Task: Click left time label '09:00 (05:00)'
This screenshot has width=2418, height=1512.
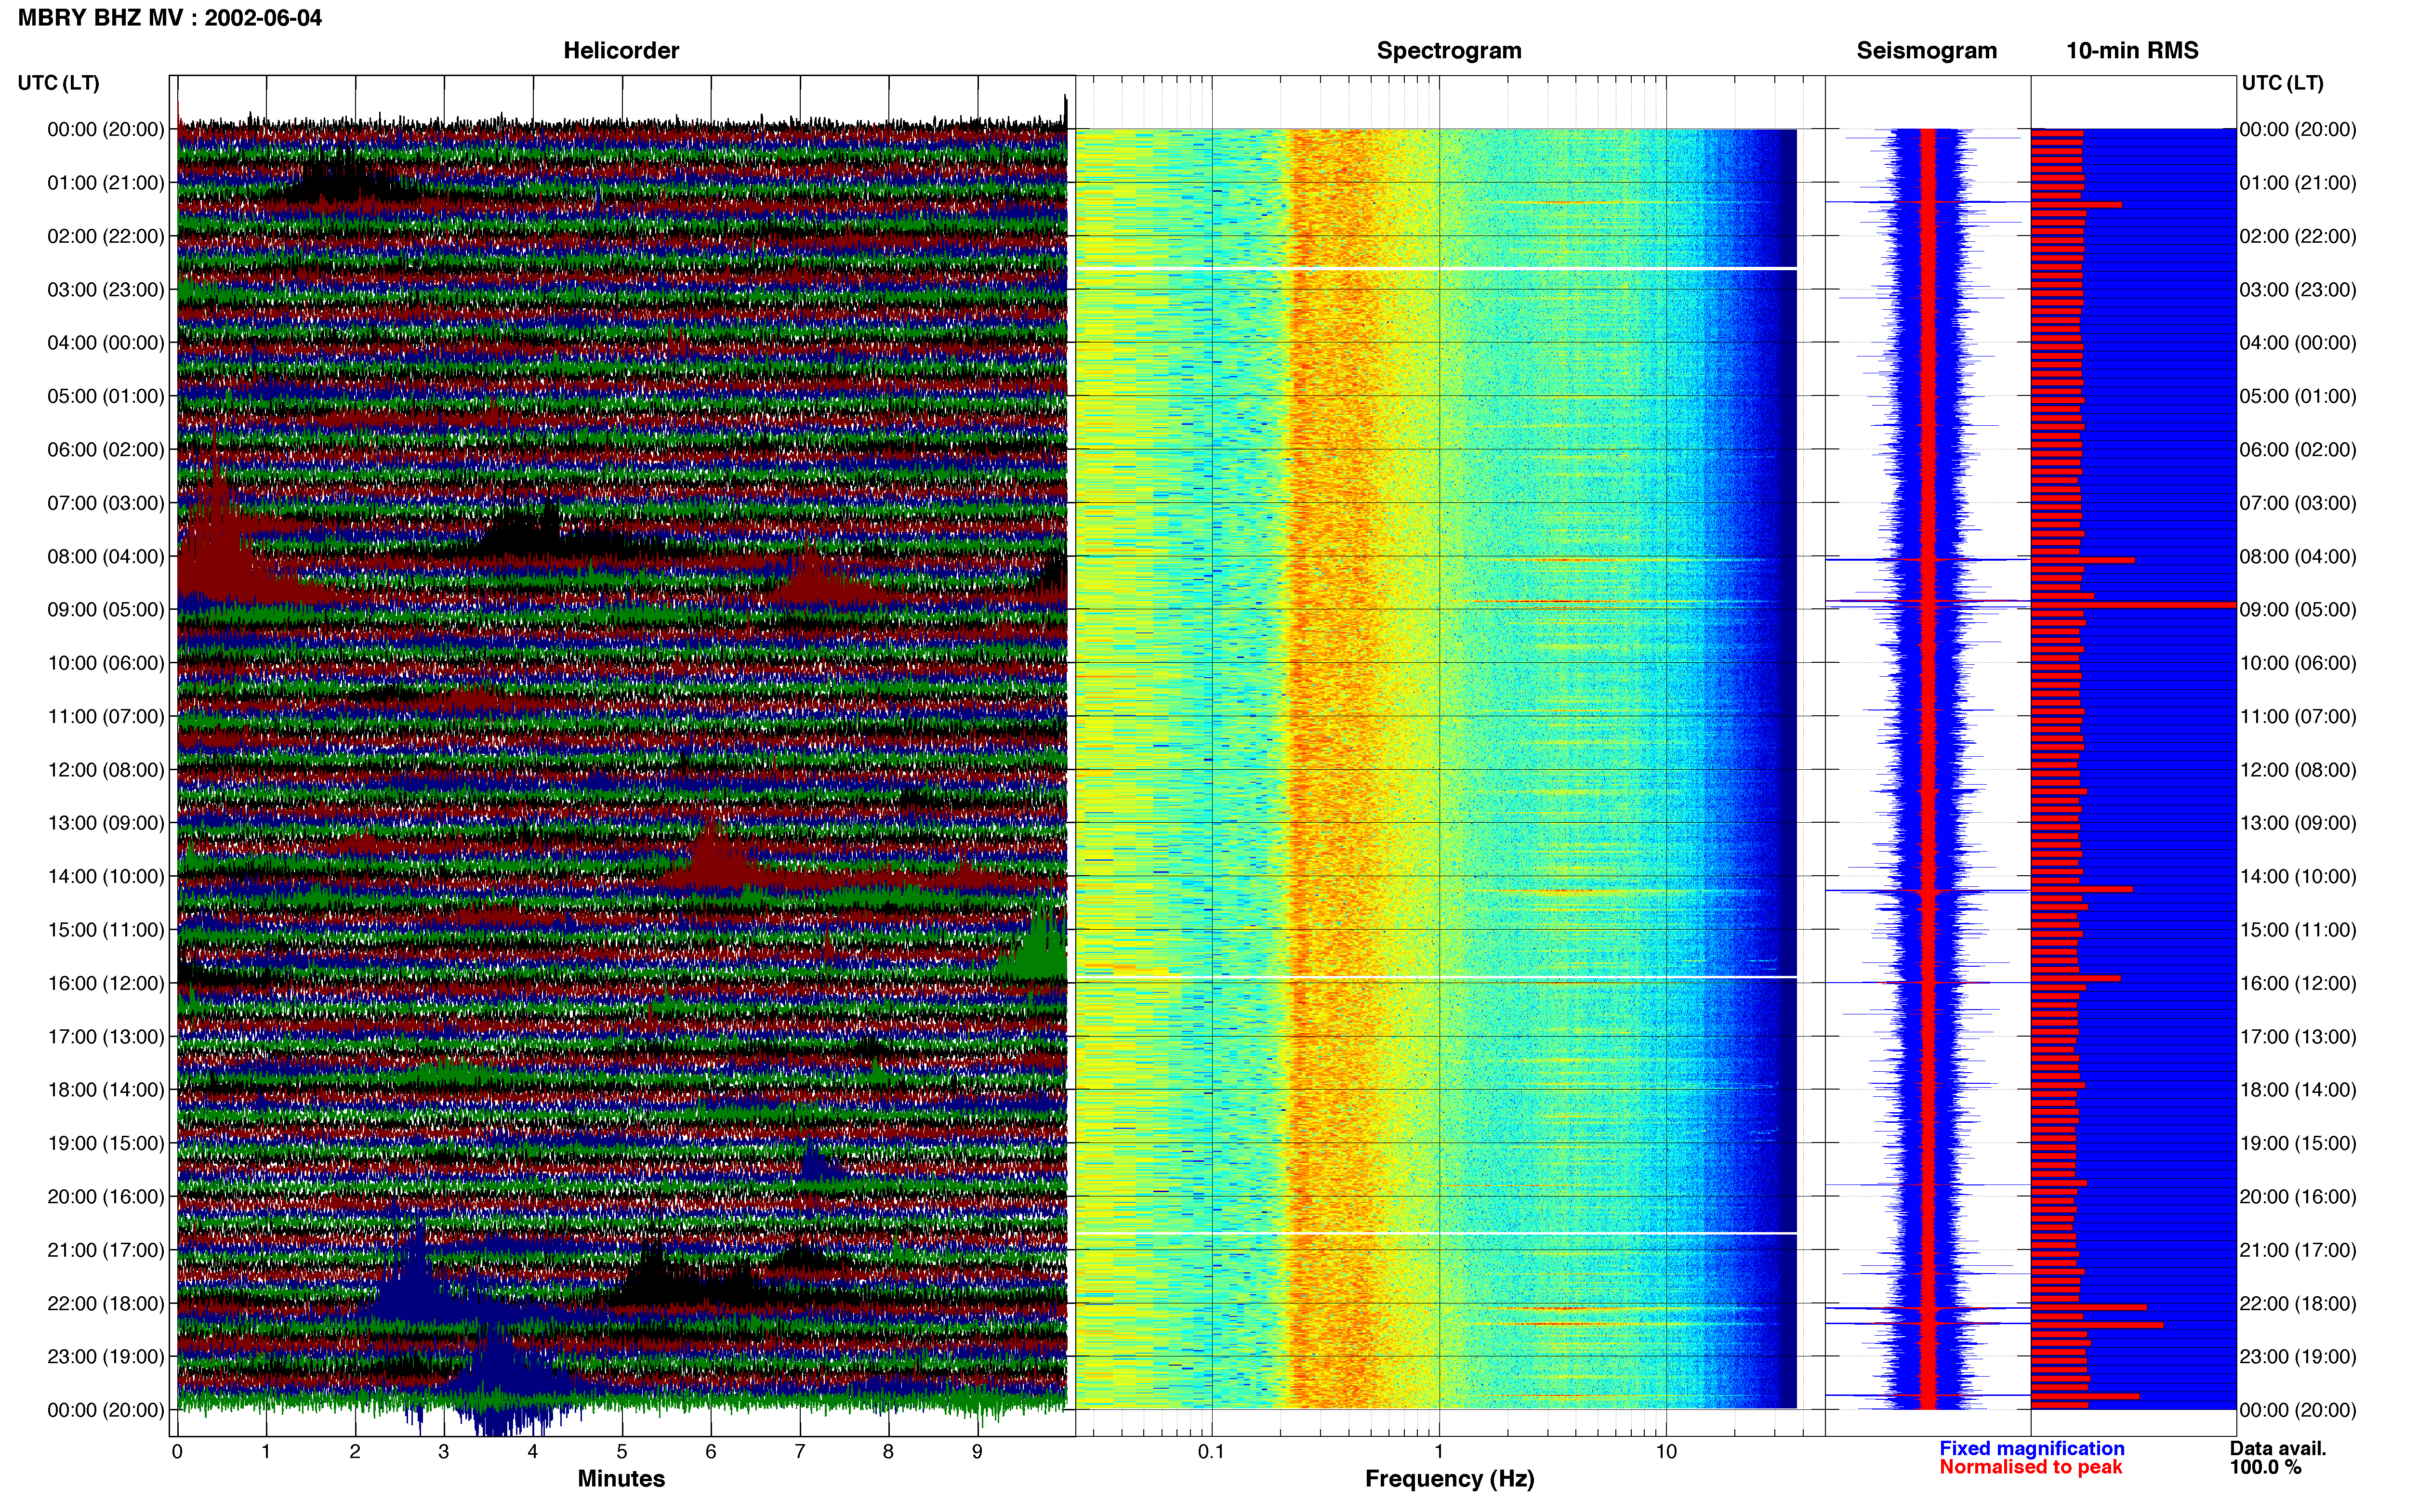Action: tap(106, 610)
